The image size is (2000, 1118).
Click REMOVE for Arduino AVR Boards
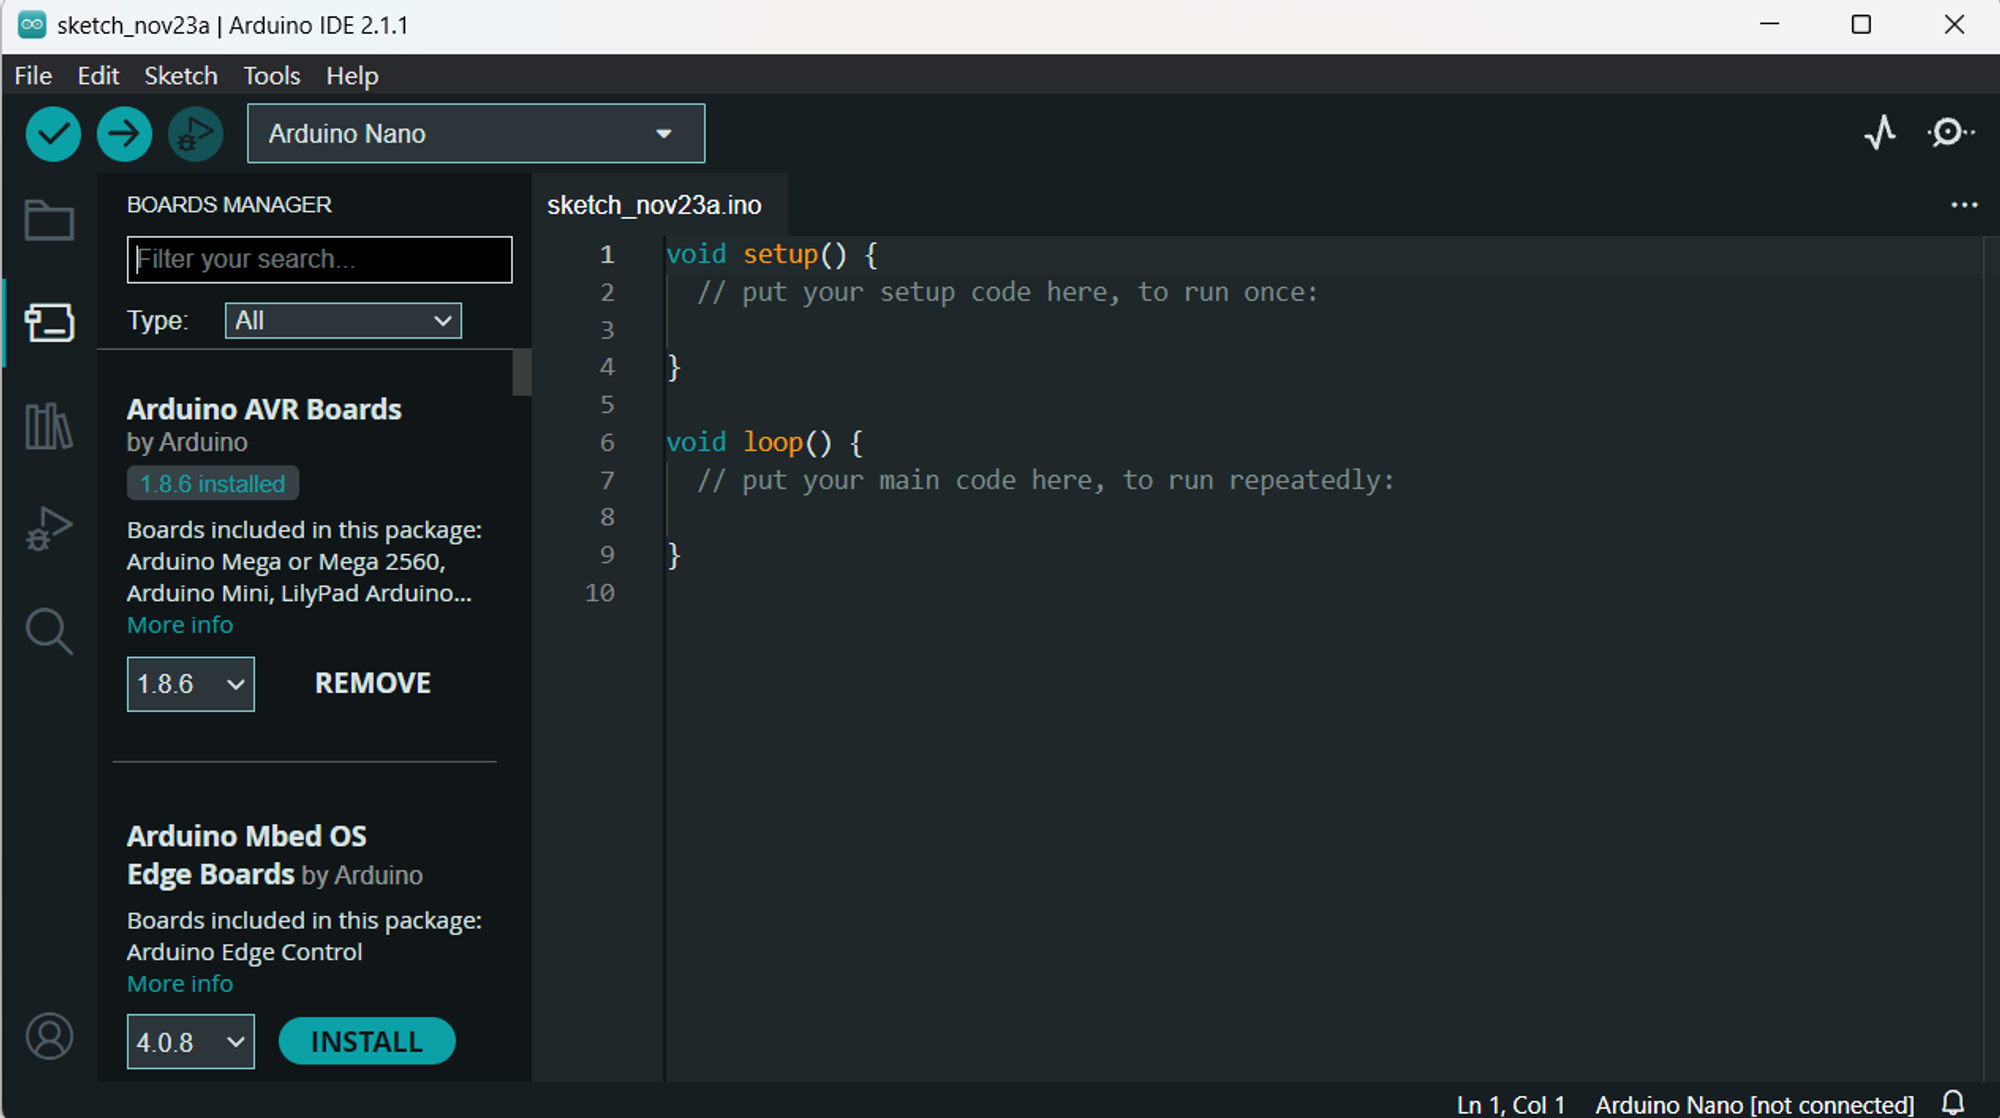[373, 683]
